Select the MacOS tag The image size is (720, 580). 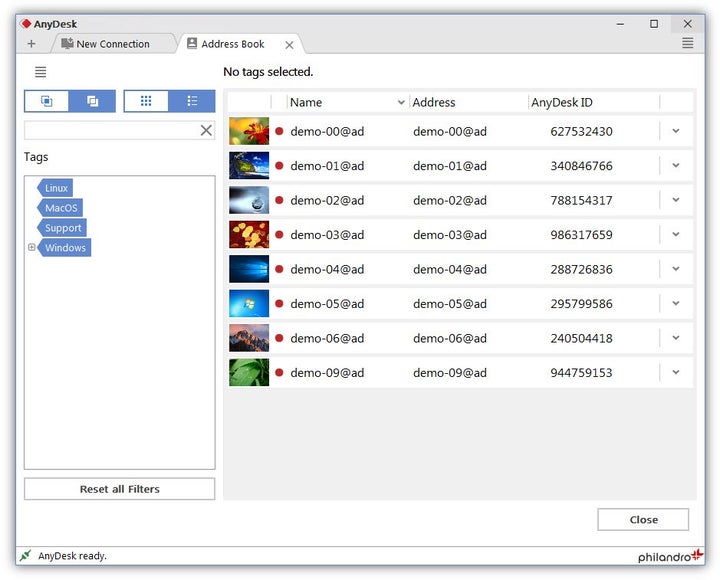point(60,208)
